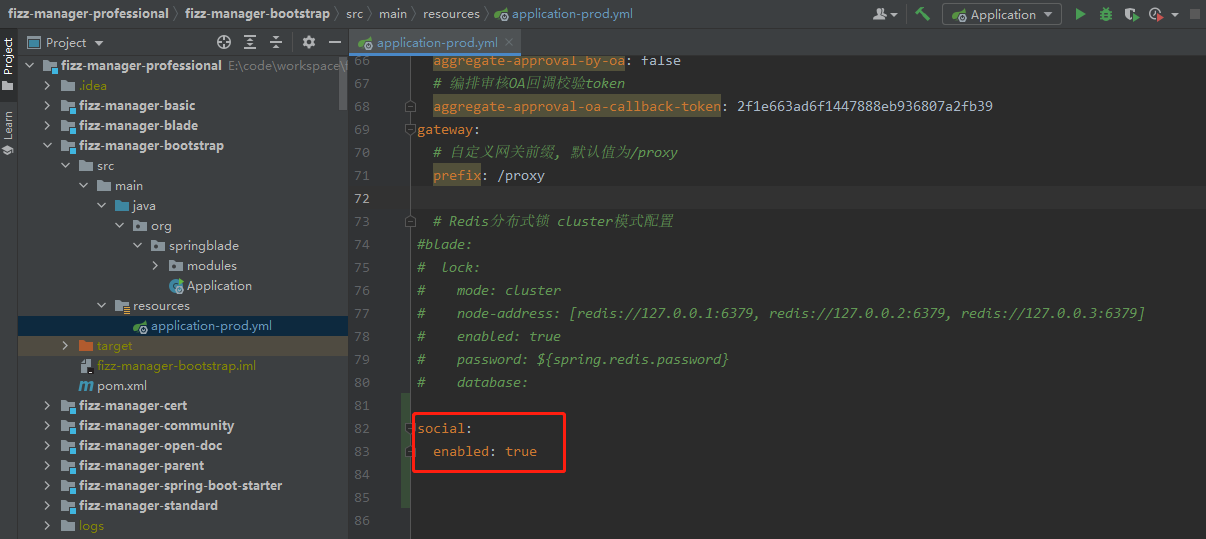Image resolution: width=1206 pixels, height=539 pixels.
Task: Start debugging with the green bug icon
Action: point(1106,14)
